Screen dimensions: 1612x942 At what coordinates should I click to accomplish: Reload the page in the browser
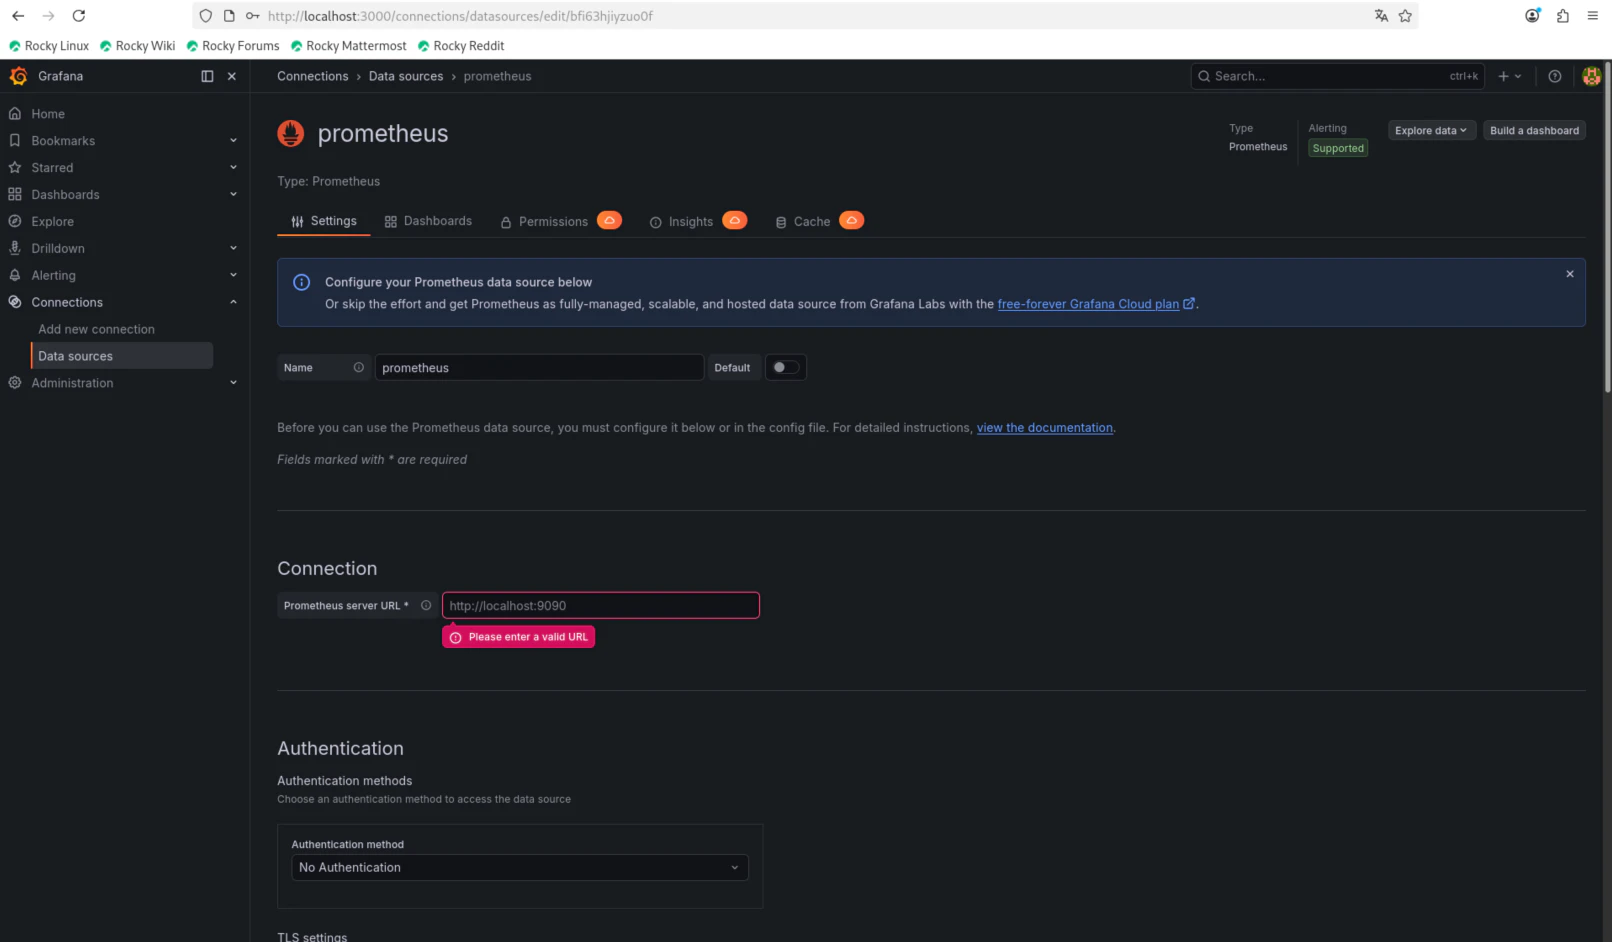79,16
